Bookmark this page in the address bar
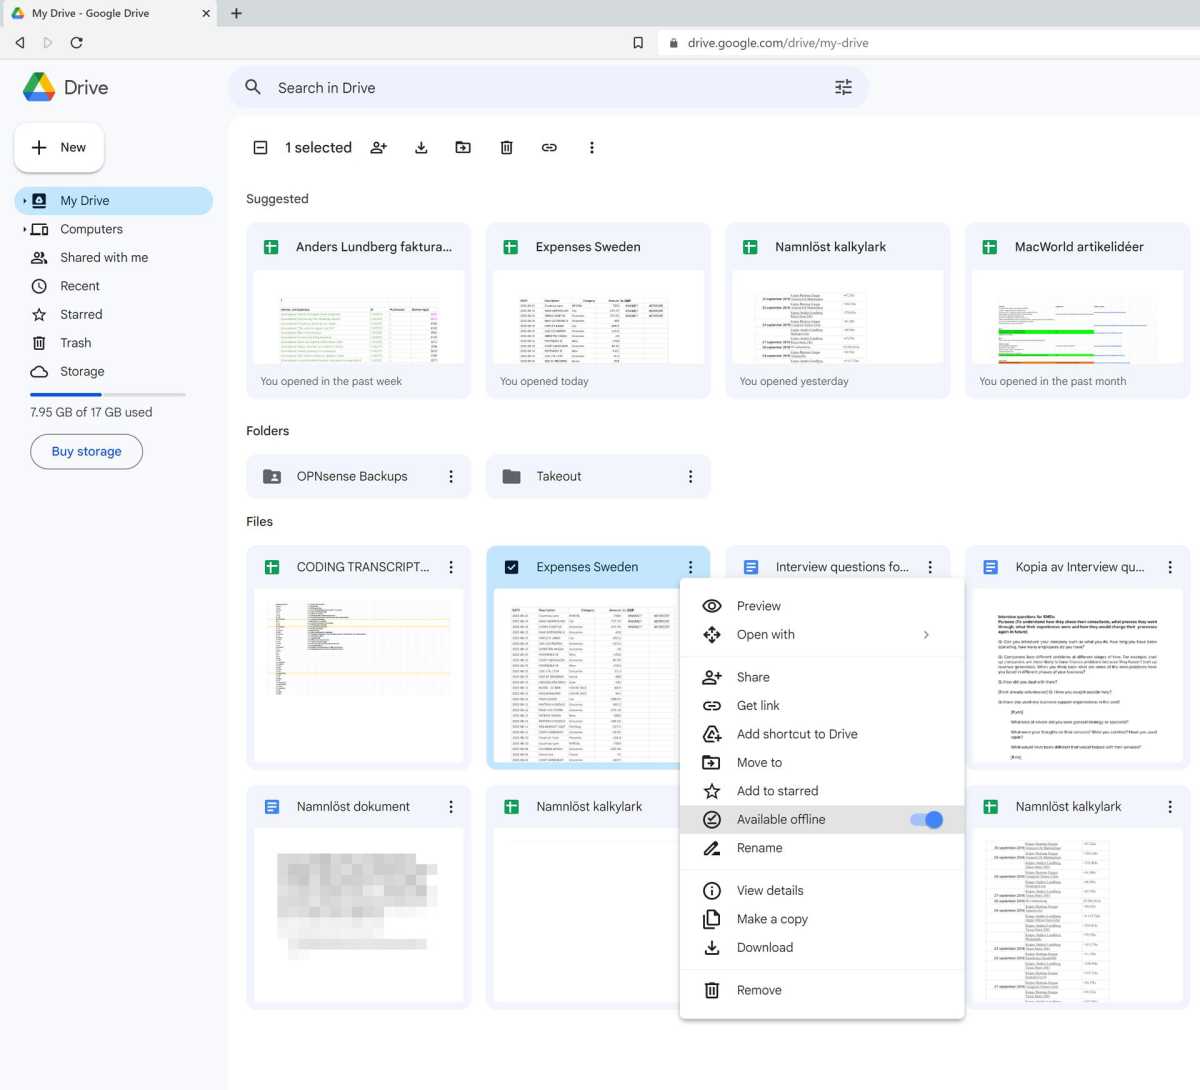Screen dimensions: 1200x1090 coord(638,43)
